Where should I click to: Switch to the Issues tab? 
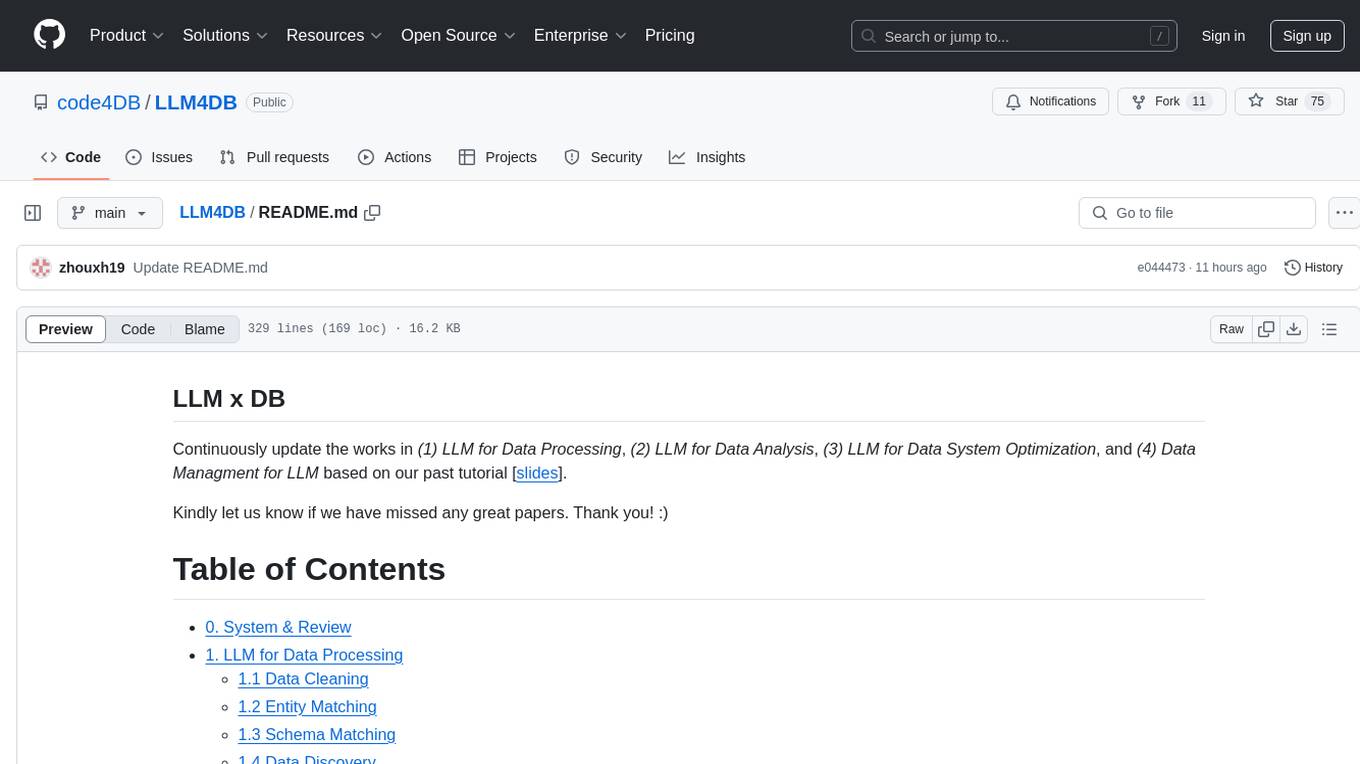[159, 157]
